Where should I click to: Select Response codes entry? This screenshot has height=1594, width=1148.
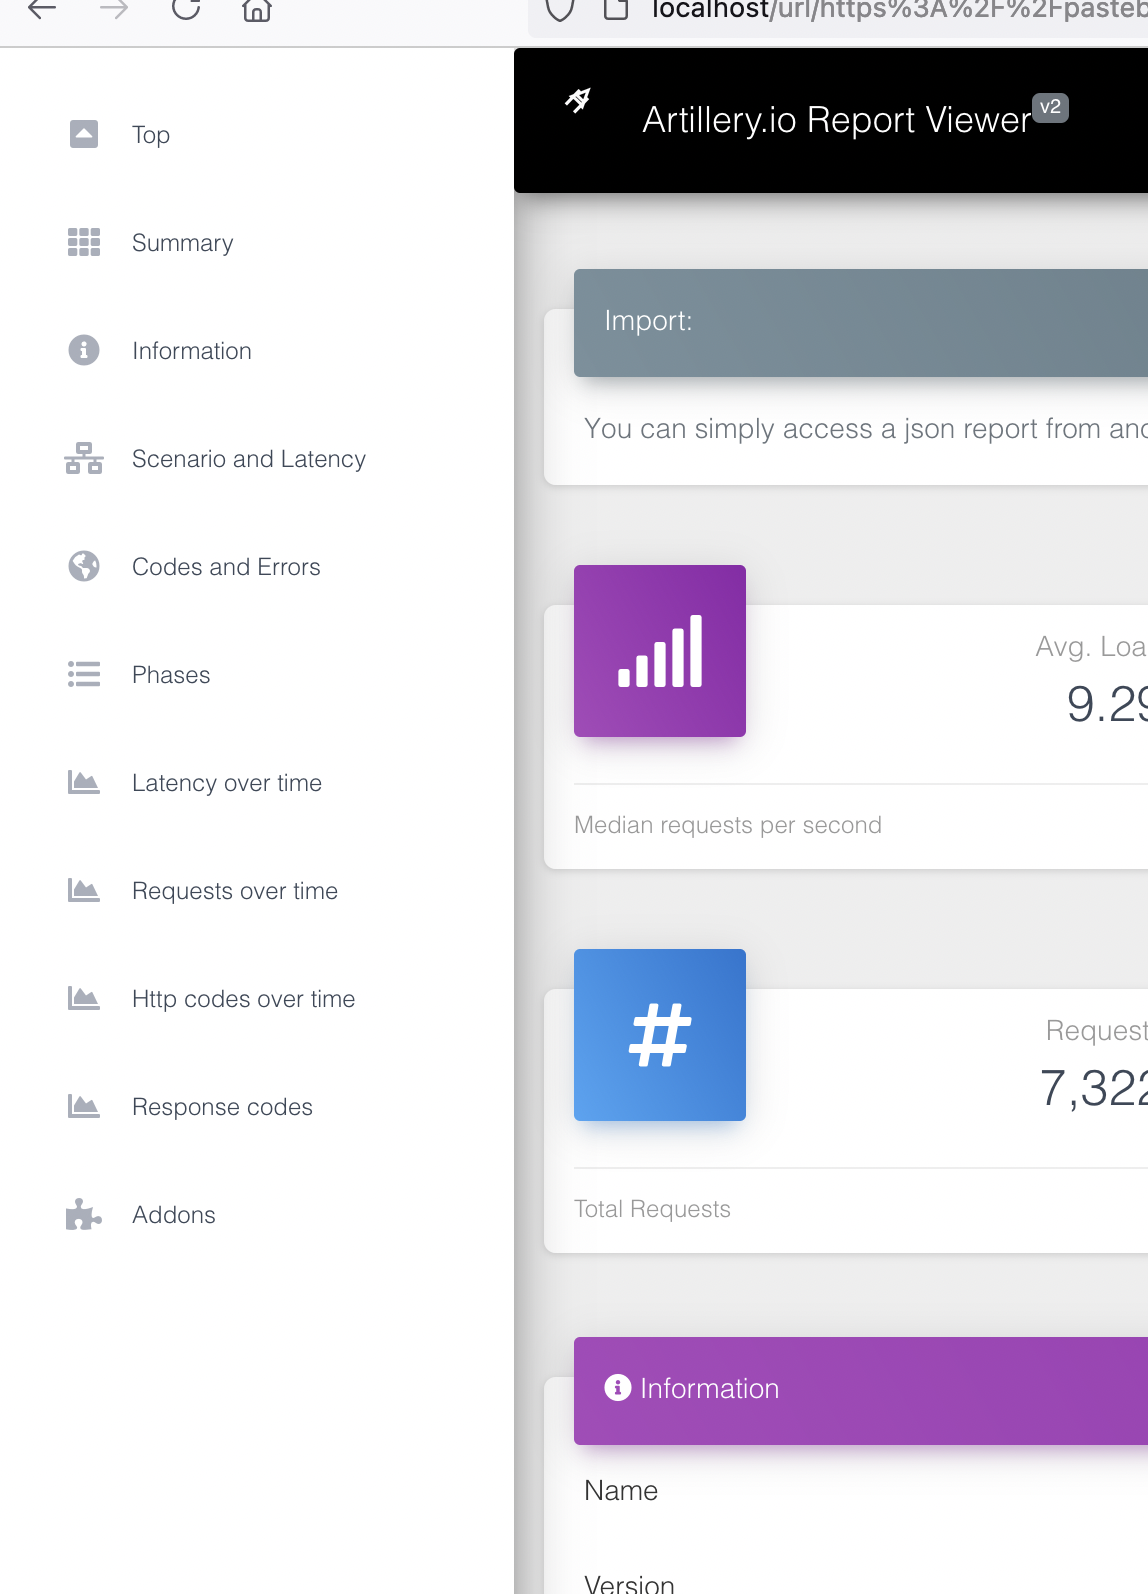(x=222, y=1107)
